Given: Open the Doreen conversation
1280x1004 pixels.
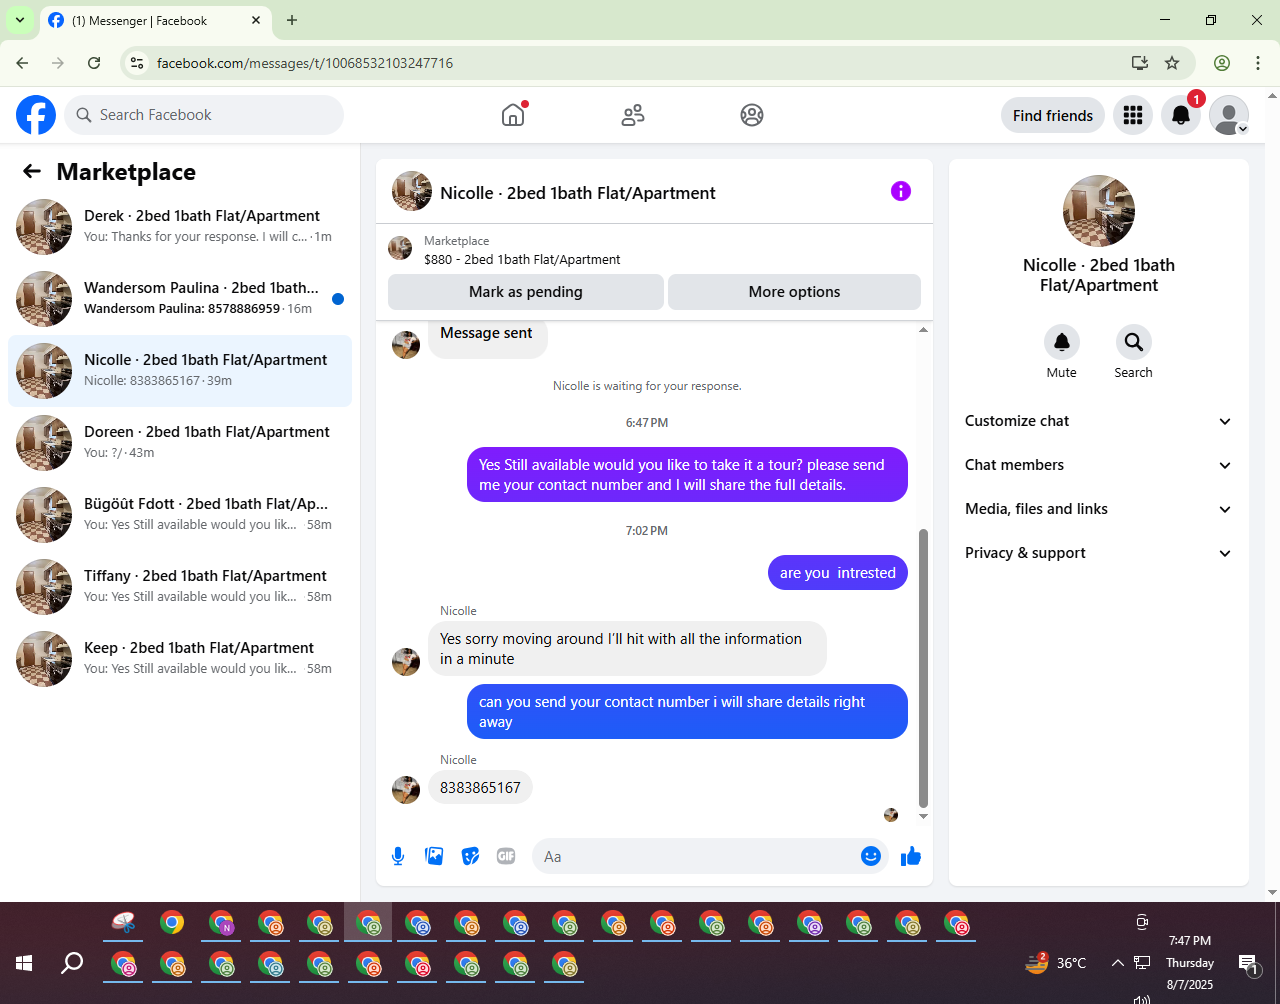Looking at the screenshot, I should (x=180, y=443).
